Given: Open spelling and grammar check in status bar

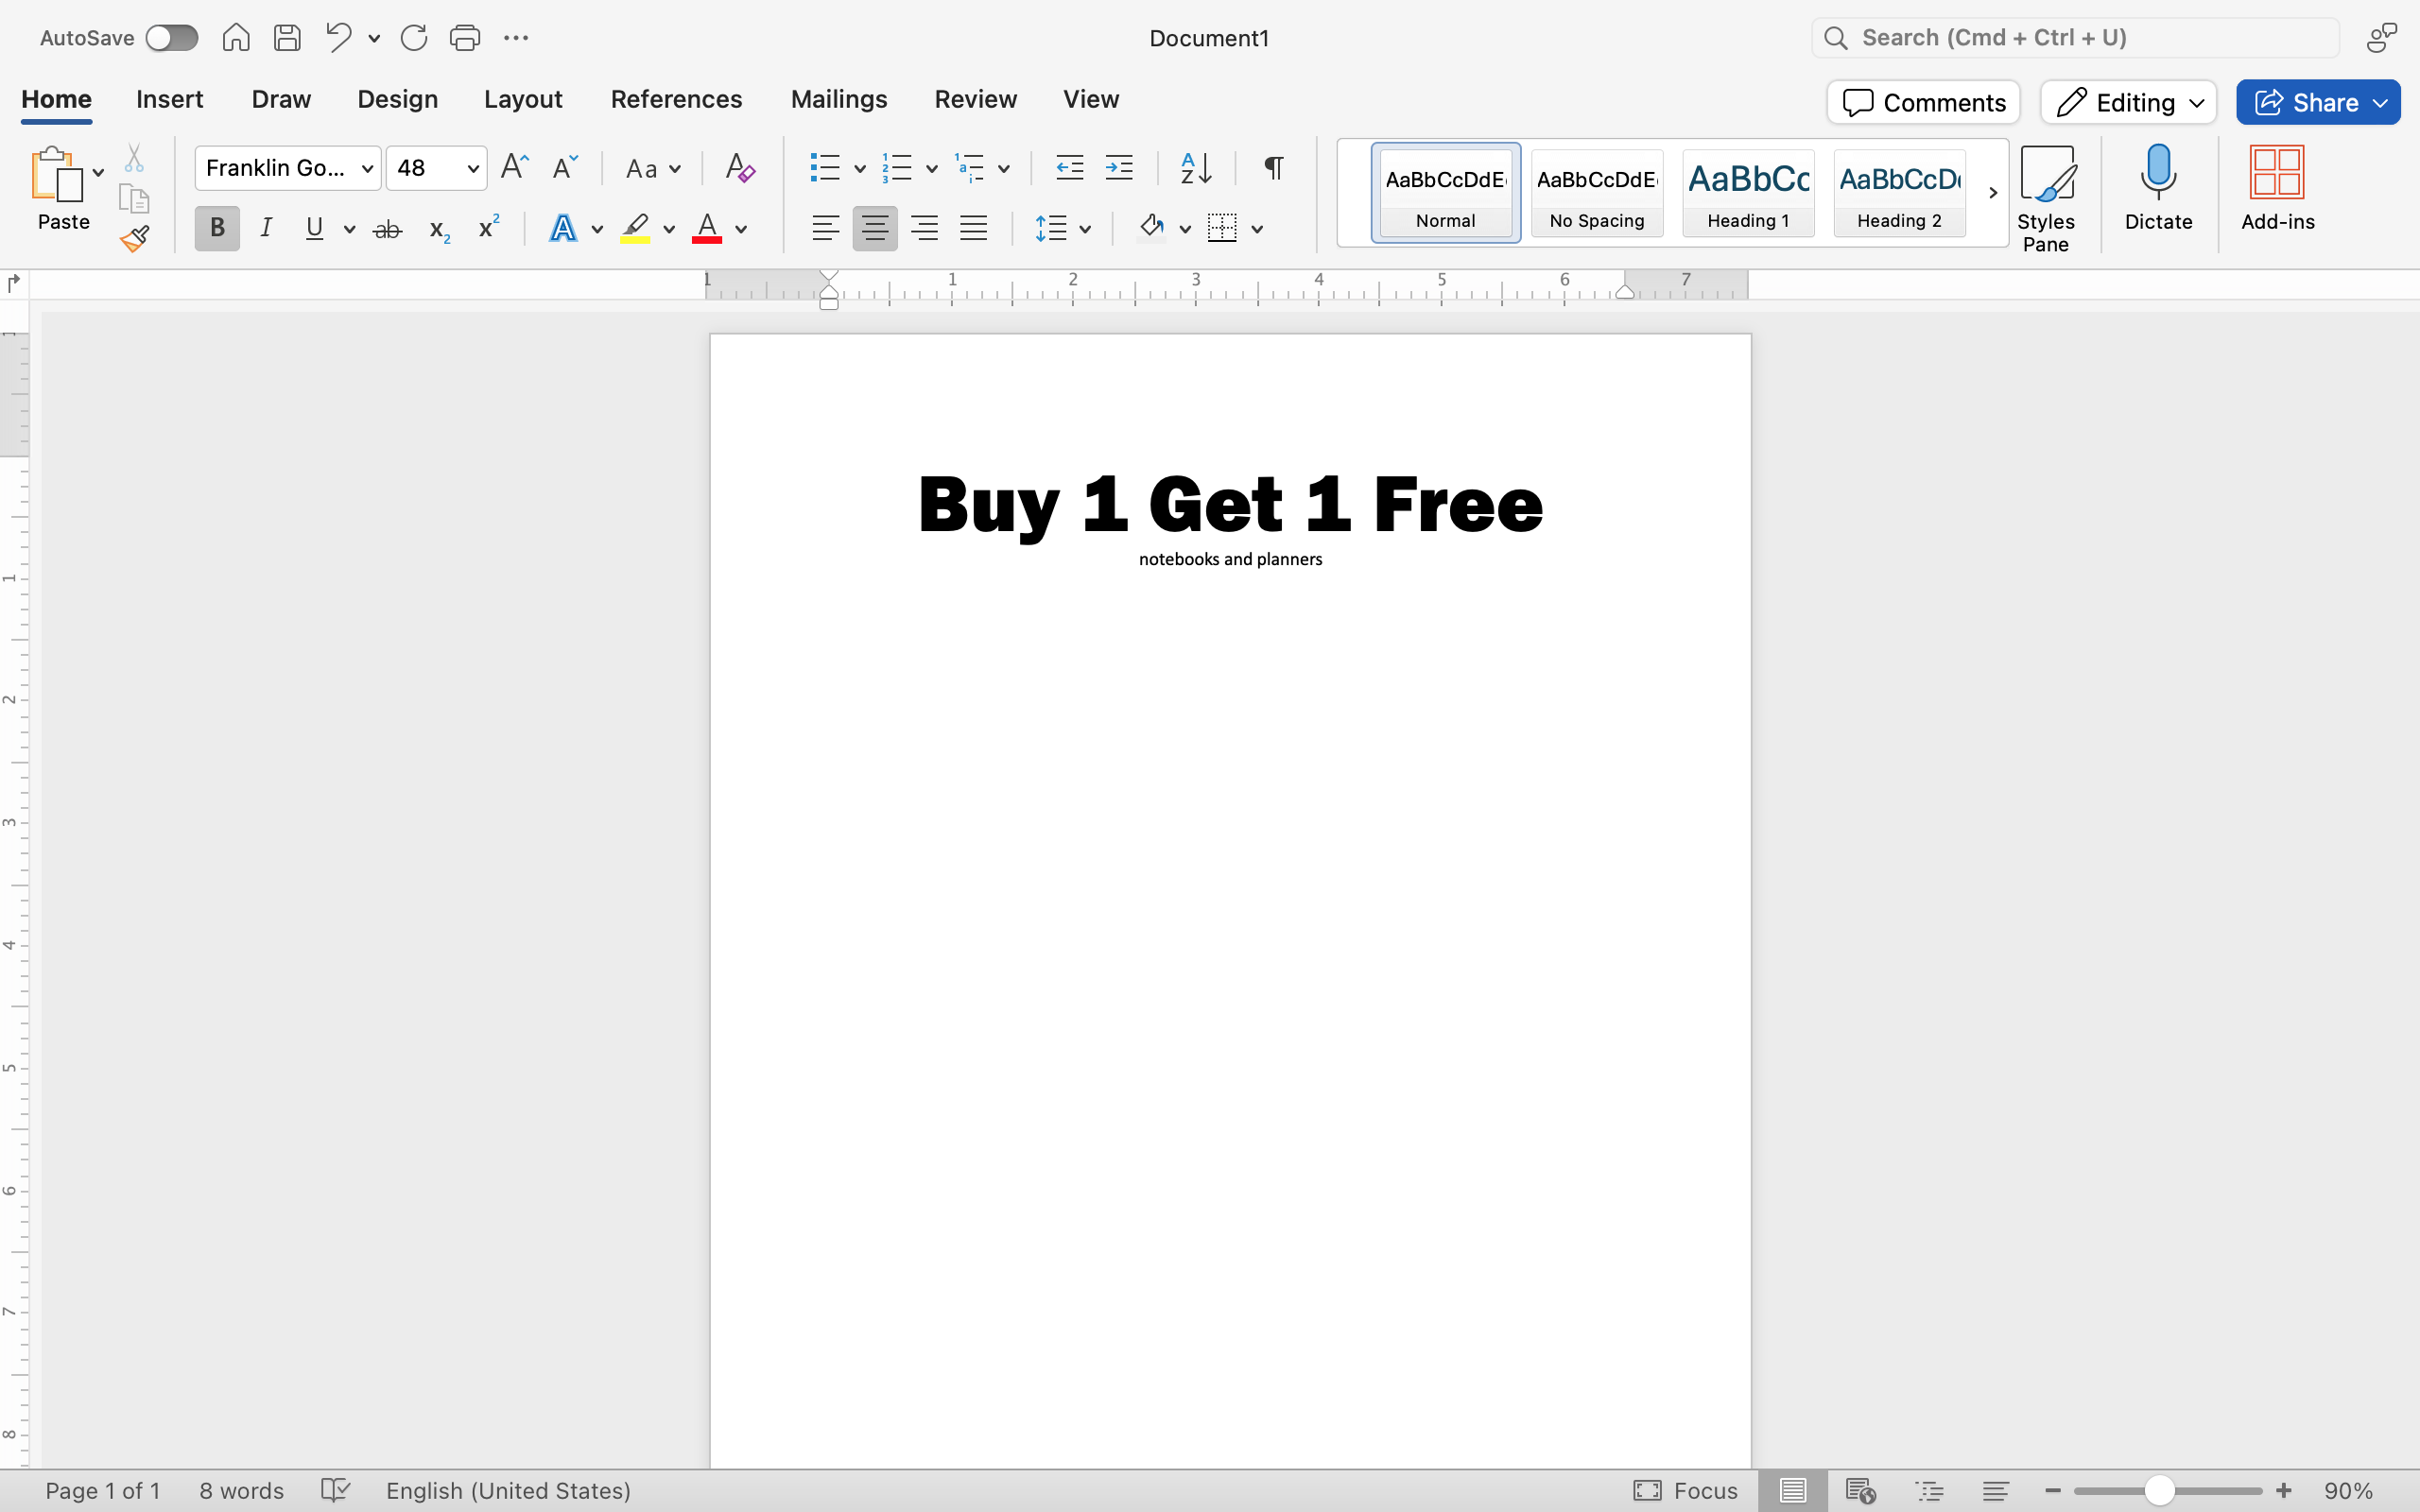Looking at the screenshot, I should tap(336, 1490).
